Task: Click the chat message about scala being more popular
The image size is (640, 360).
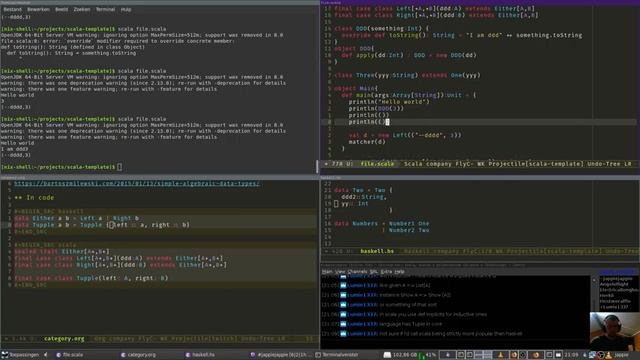Action: (x=451, y=334)
